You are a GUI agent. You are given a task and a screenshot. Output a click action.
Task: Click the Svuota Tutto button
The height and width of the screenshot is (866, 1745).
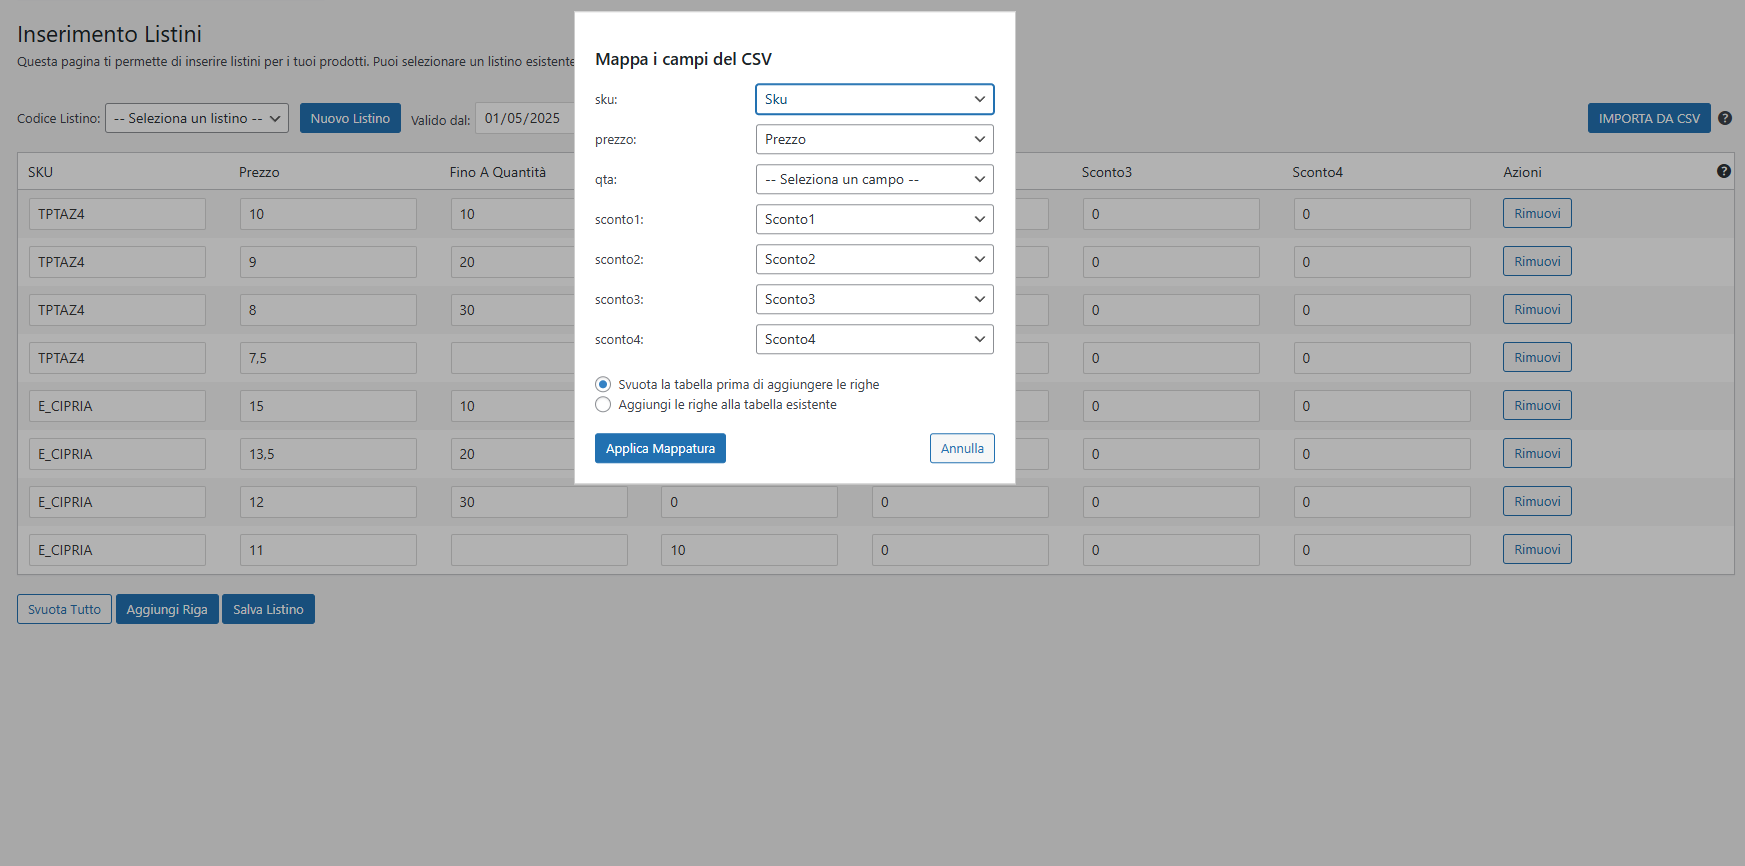tap(64, 609)
